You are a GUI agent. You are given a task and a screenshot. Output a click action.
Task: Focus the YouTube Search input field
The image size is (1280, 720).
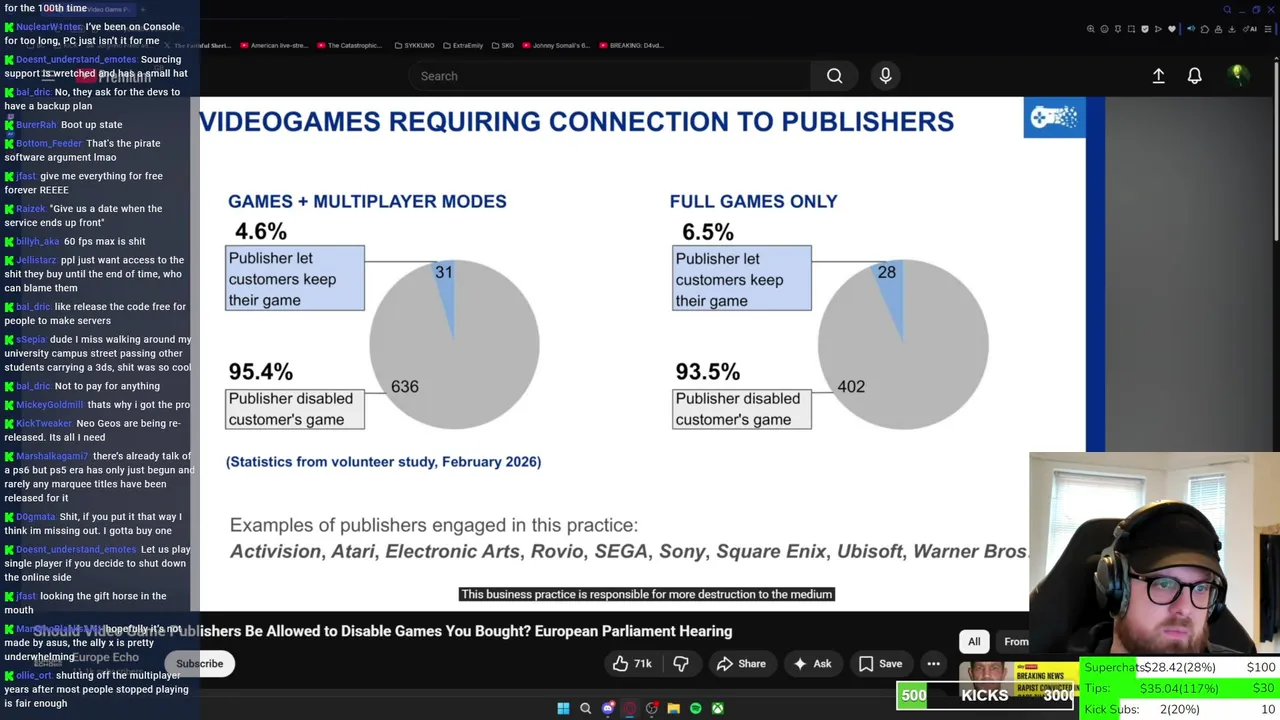[x=610, y=76]
